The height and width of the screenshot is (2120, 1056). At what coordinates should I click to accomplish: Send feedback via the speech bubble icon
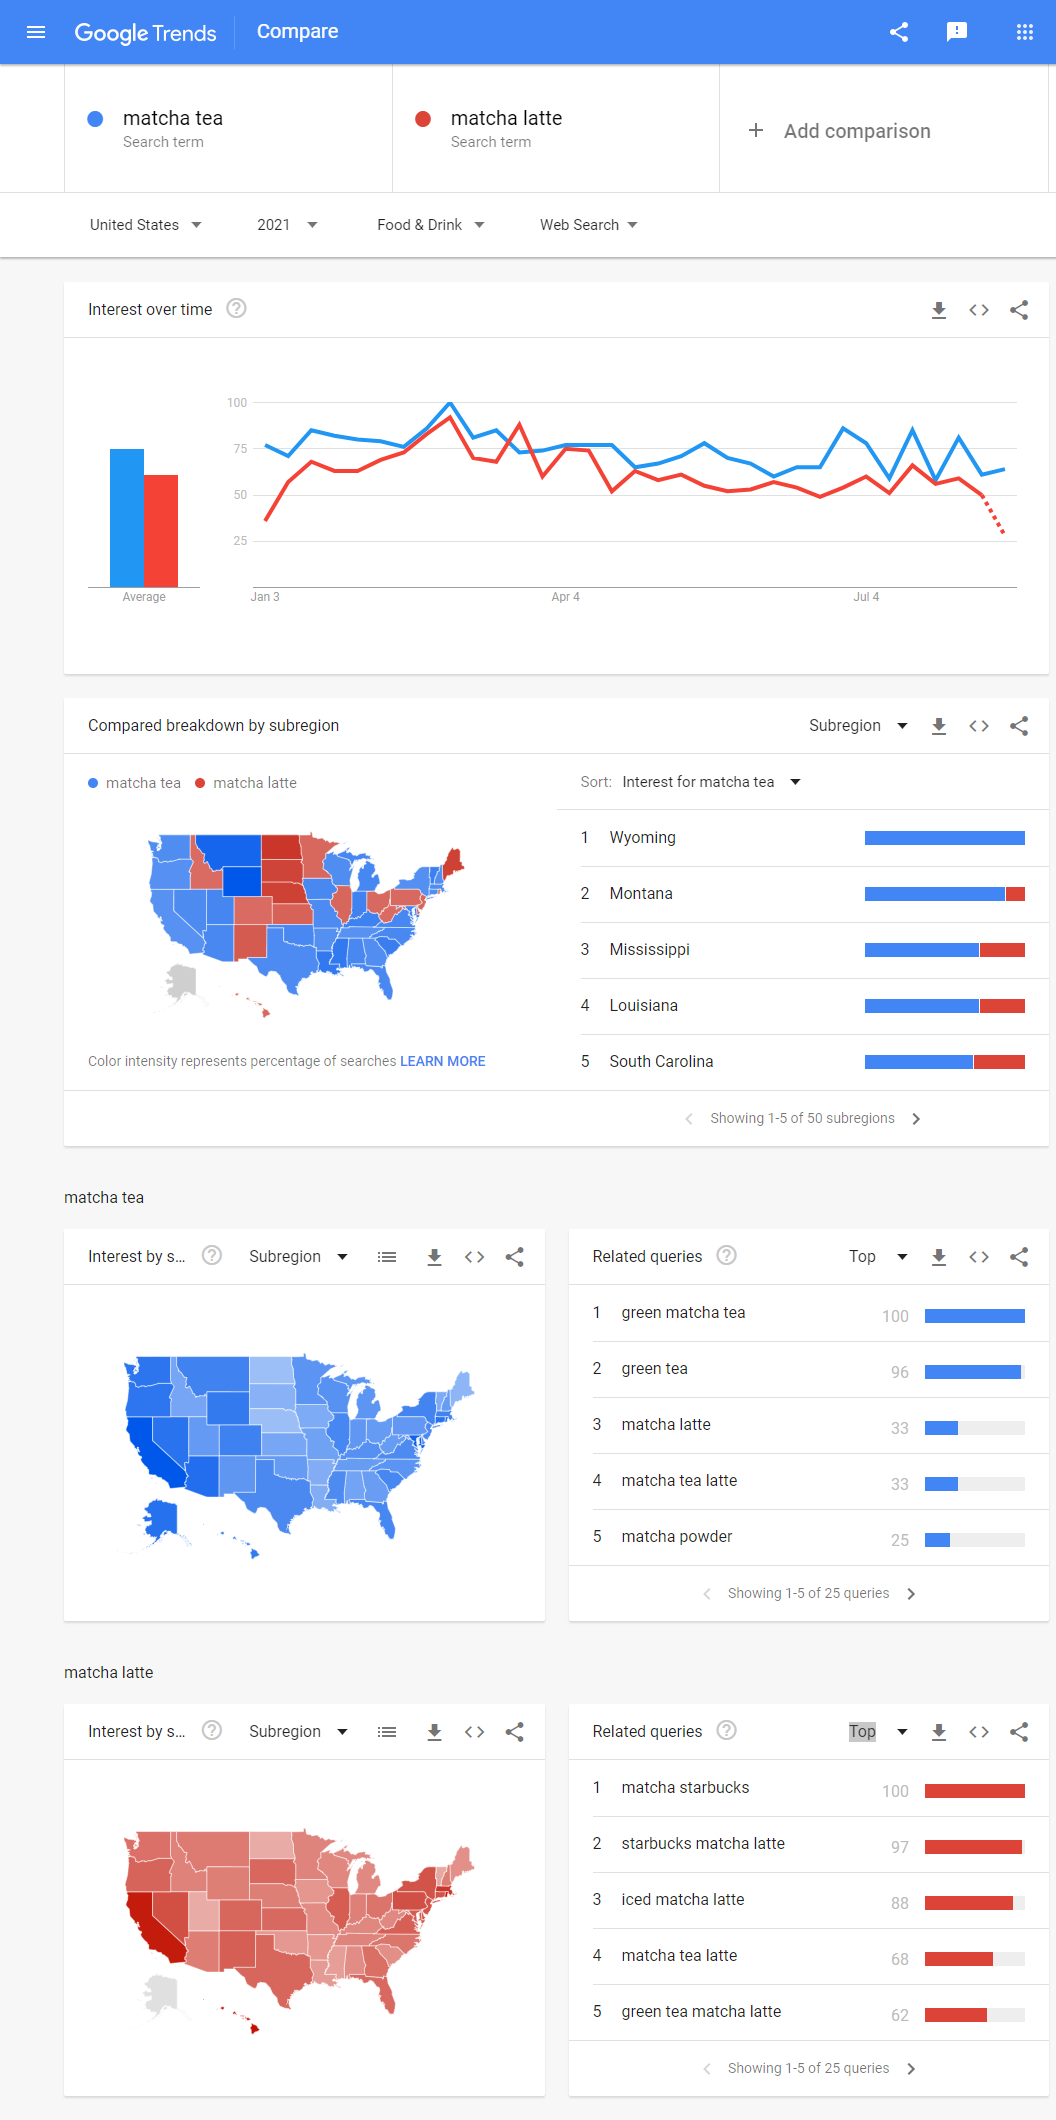tap(957, 31)
